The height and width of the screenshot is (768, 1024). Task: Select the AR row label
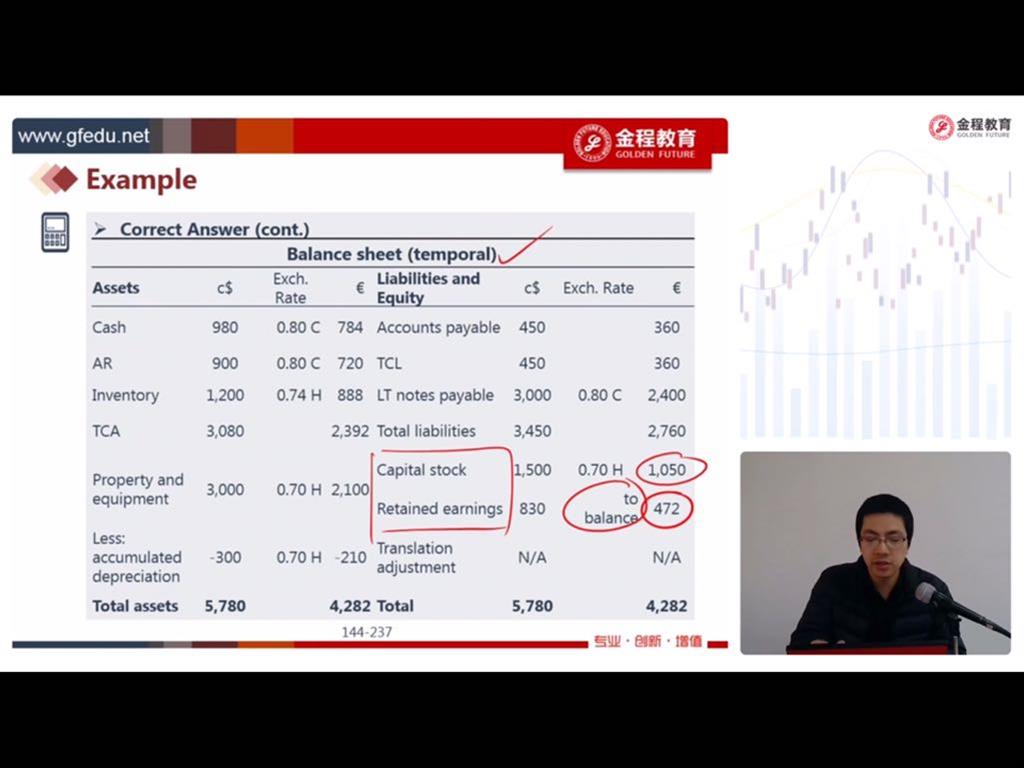click(102, 363)
